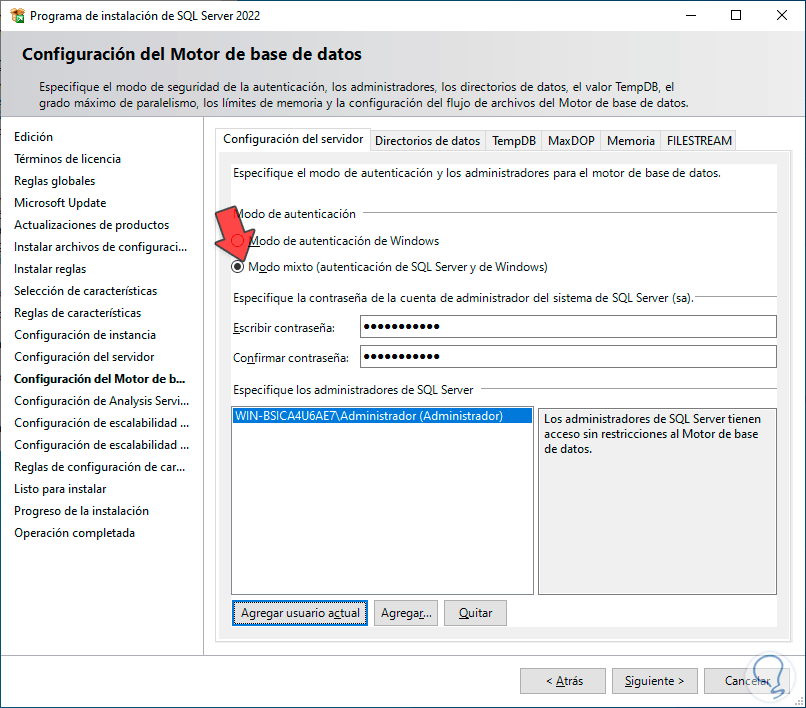Click Progreso de la instalación step
Image resolution: width=806 pixels, height=708 pixels.
pos(81,511)
